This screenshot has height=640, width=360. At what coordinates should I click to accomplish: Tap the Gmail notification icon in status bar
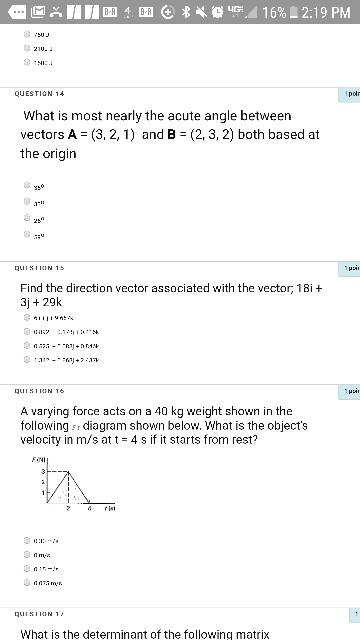tap(39, 13)
